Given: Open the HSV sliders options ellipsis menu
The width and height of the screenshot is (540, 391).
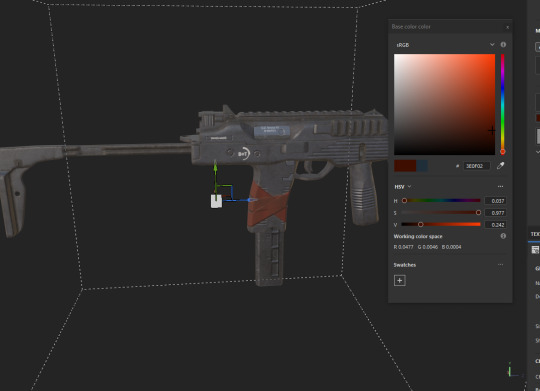Looking at the screenshot, I should click(500, 186).
